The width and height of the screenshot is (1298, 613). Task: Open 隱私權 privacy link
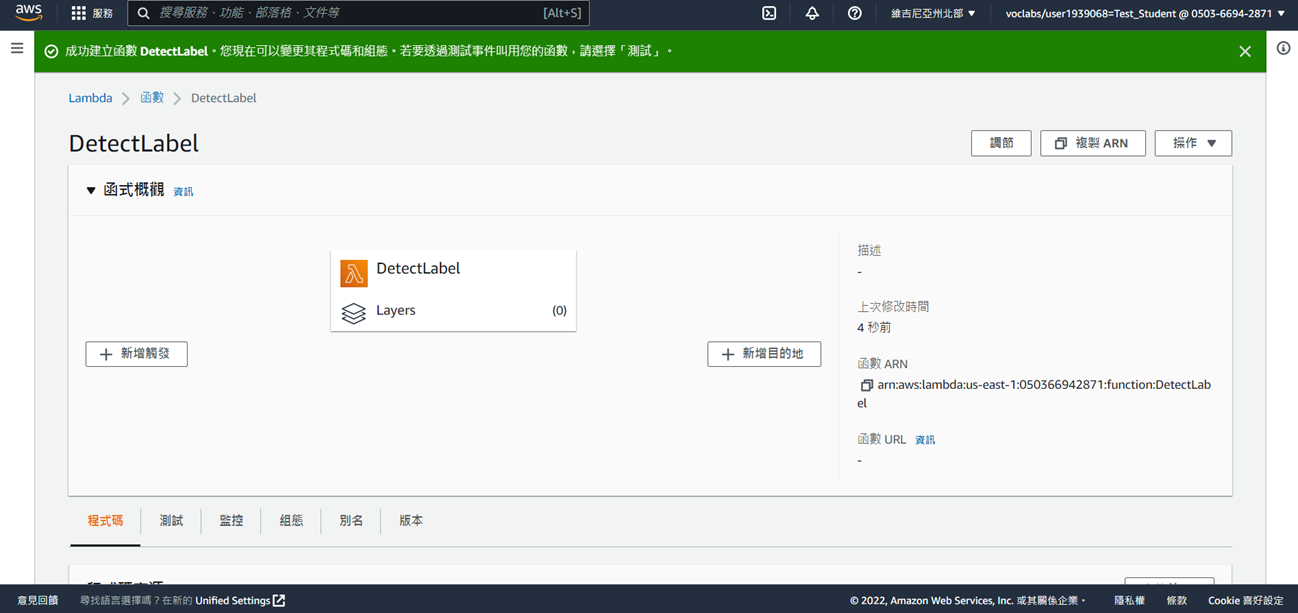[1129, 600]
